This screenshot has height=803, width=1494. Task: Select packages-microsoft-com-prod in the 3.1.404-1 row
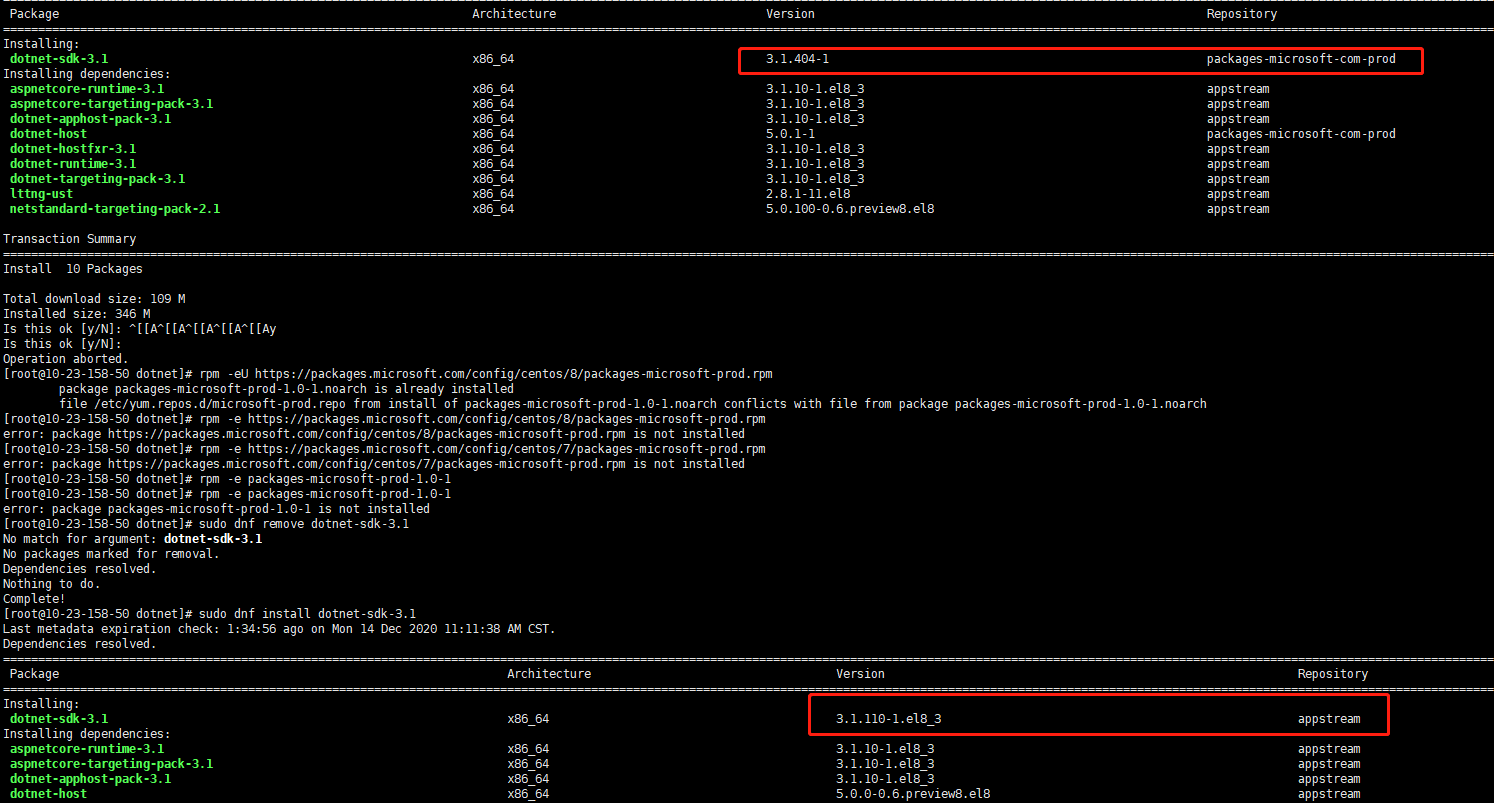(1301, 59)
